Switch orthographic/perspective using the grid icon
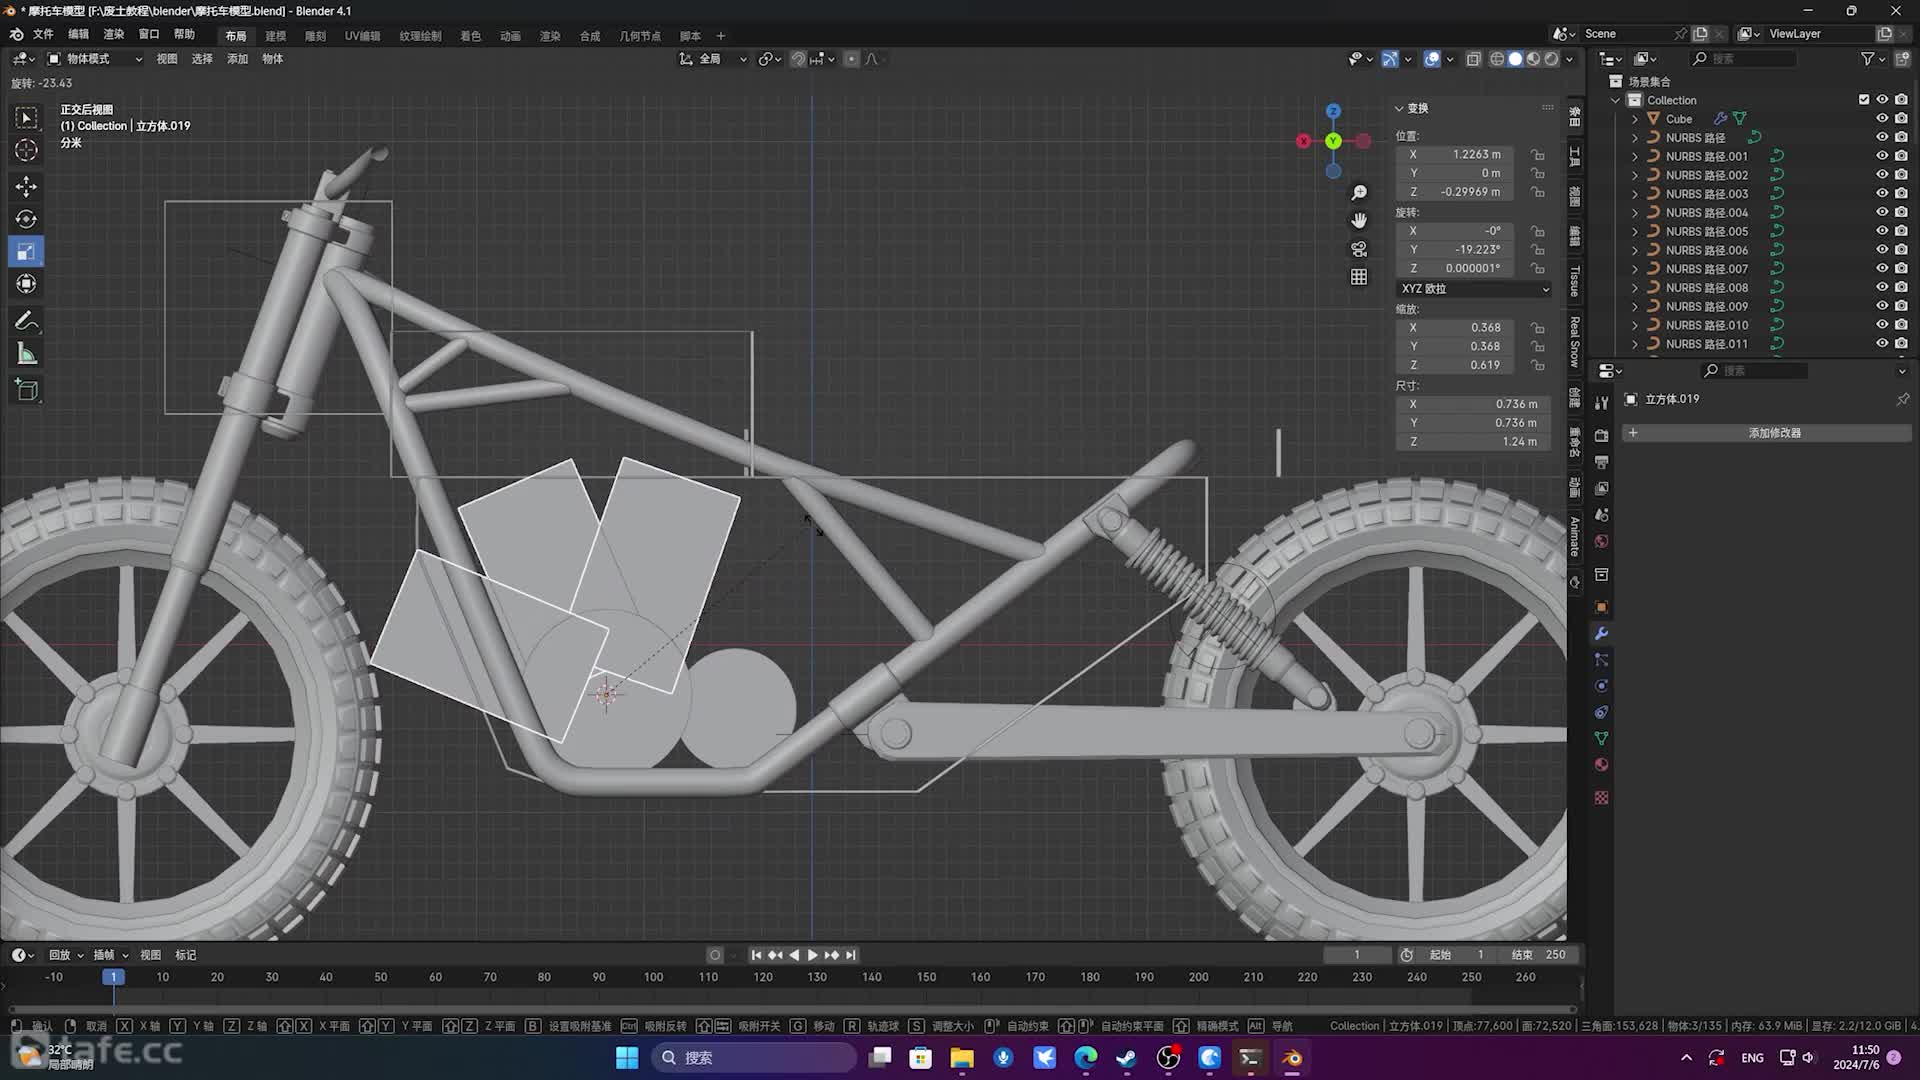The height and width of the screenshot is (1080, 1920). [x=1359, y=277]
